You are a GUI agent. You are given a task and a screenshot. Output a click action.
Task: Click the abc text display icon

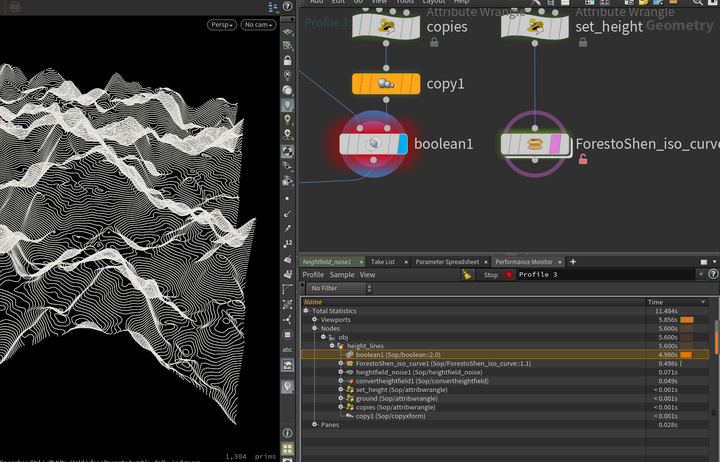(288, 350)
